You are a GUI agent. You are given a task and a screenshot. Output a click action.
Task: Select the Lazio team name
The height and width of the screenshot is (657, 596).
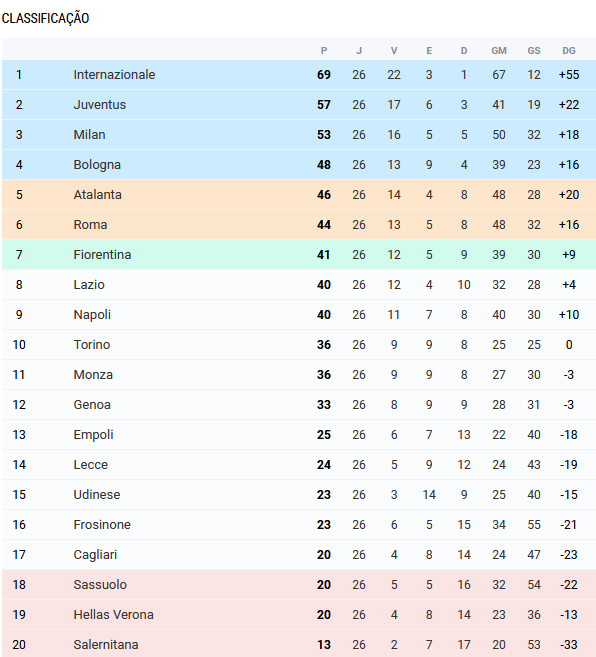[89, 285]
